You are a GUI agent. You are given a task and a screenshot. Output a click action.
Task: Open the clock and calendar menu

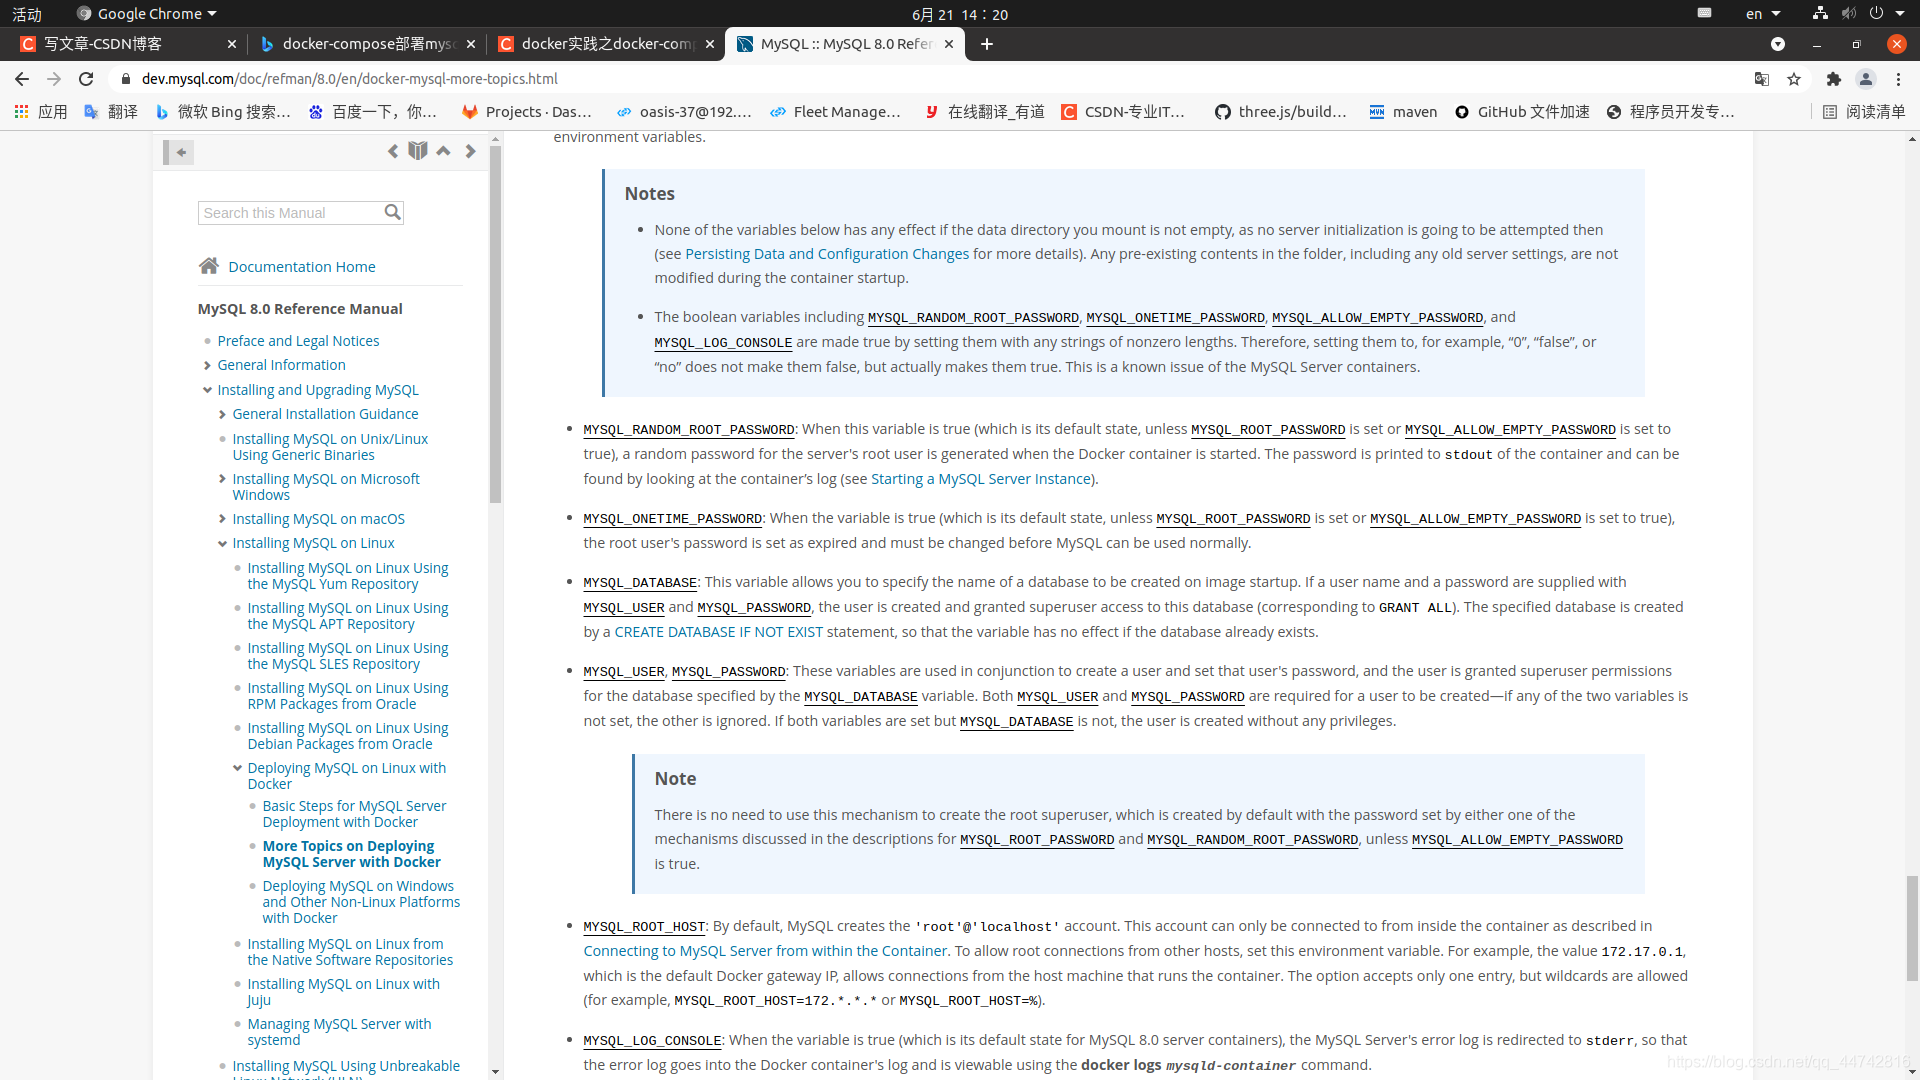959,14
